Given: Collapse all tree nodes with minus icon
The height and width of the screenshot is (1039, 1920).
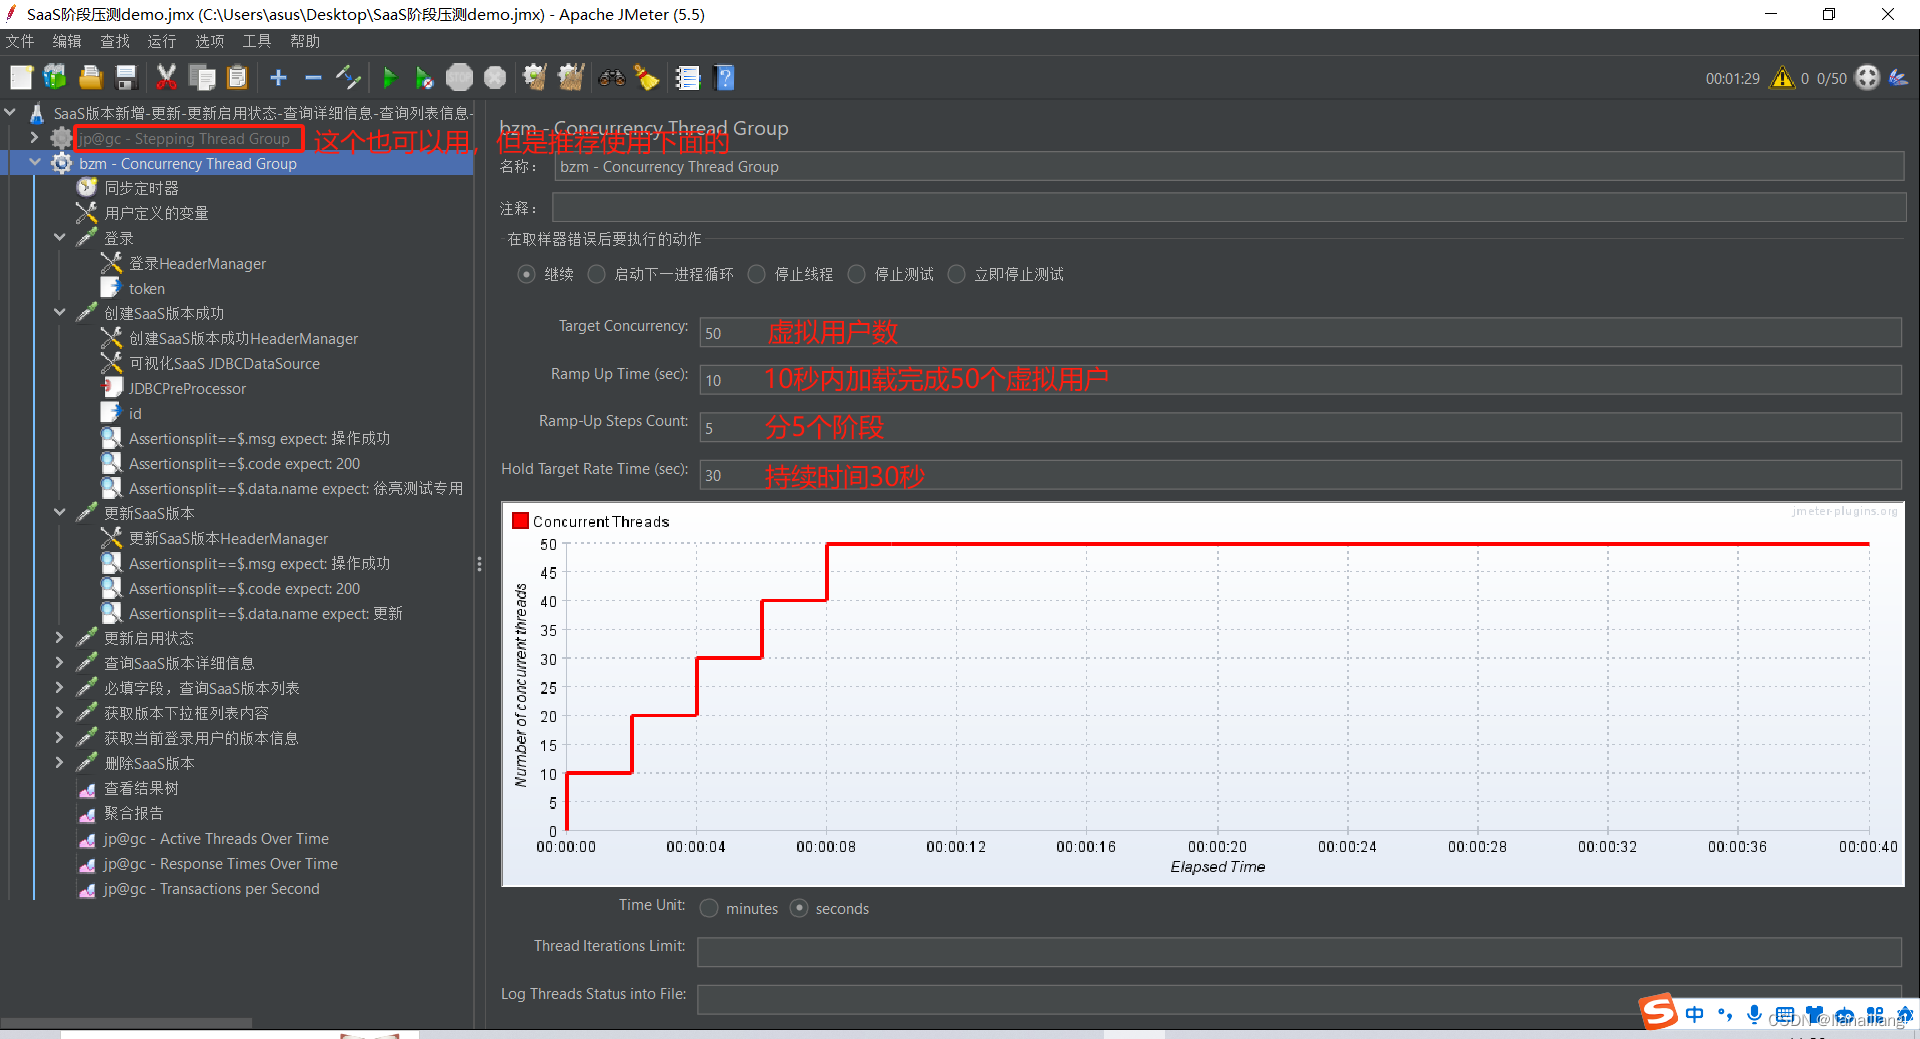Looking at the screenshot, I should [313, 78].
